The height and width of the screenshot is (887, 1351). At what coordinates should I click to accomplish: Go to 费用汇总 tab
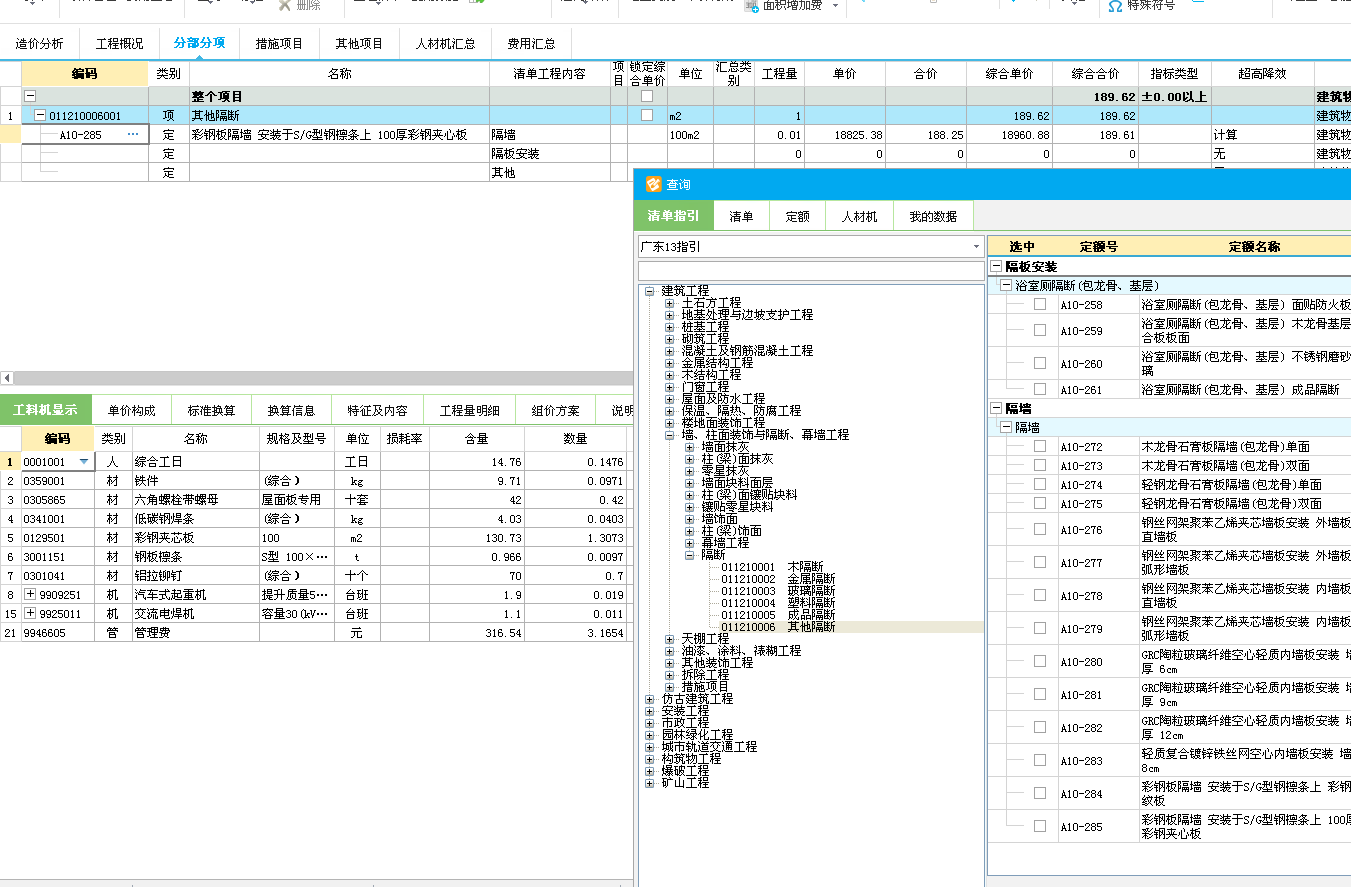[x=531, y=44]
